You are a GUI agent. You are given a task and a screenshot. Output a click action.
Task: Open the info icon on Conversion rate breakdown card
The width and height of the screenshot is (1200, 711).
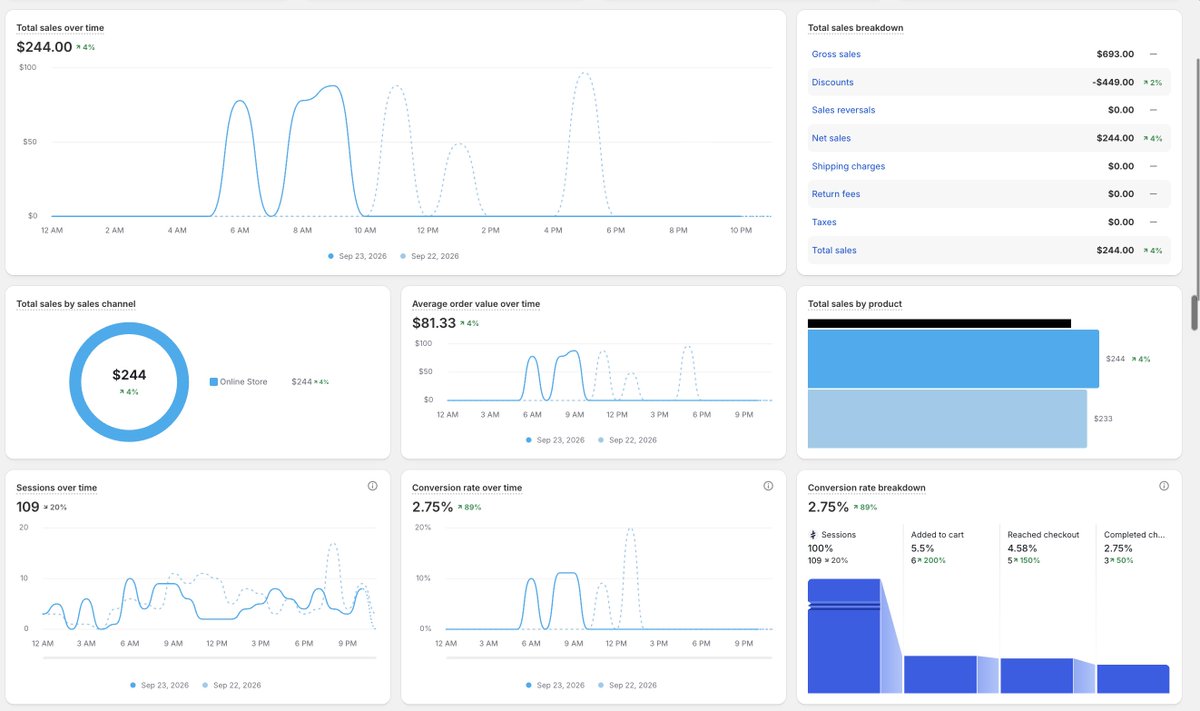[1164, 486]
